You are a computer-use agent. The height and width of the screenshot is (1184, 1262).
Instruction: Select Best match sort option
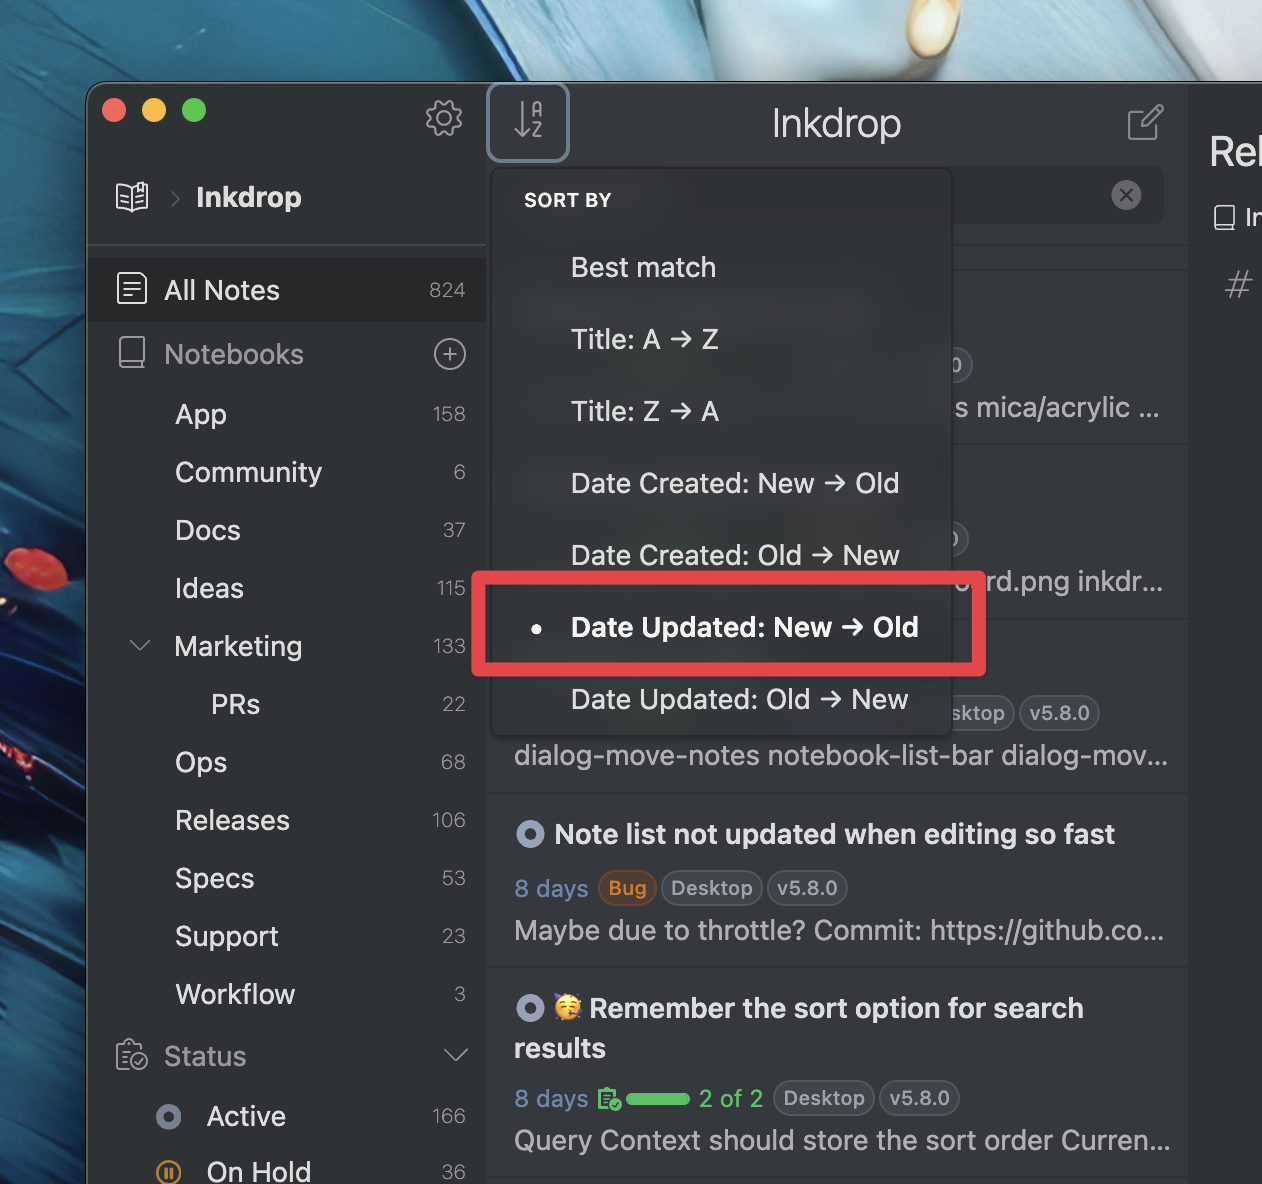[643, 267]
